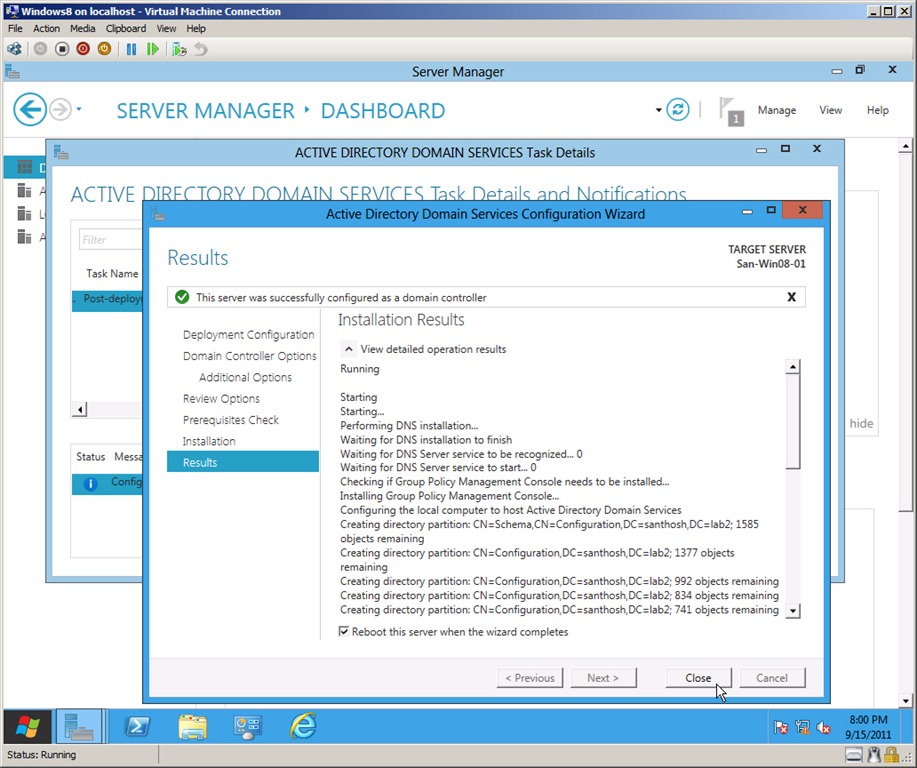The image size is (917, 768).
Task: Refresh the Server Manager dashboard
Action: coord(678,109)
